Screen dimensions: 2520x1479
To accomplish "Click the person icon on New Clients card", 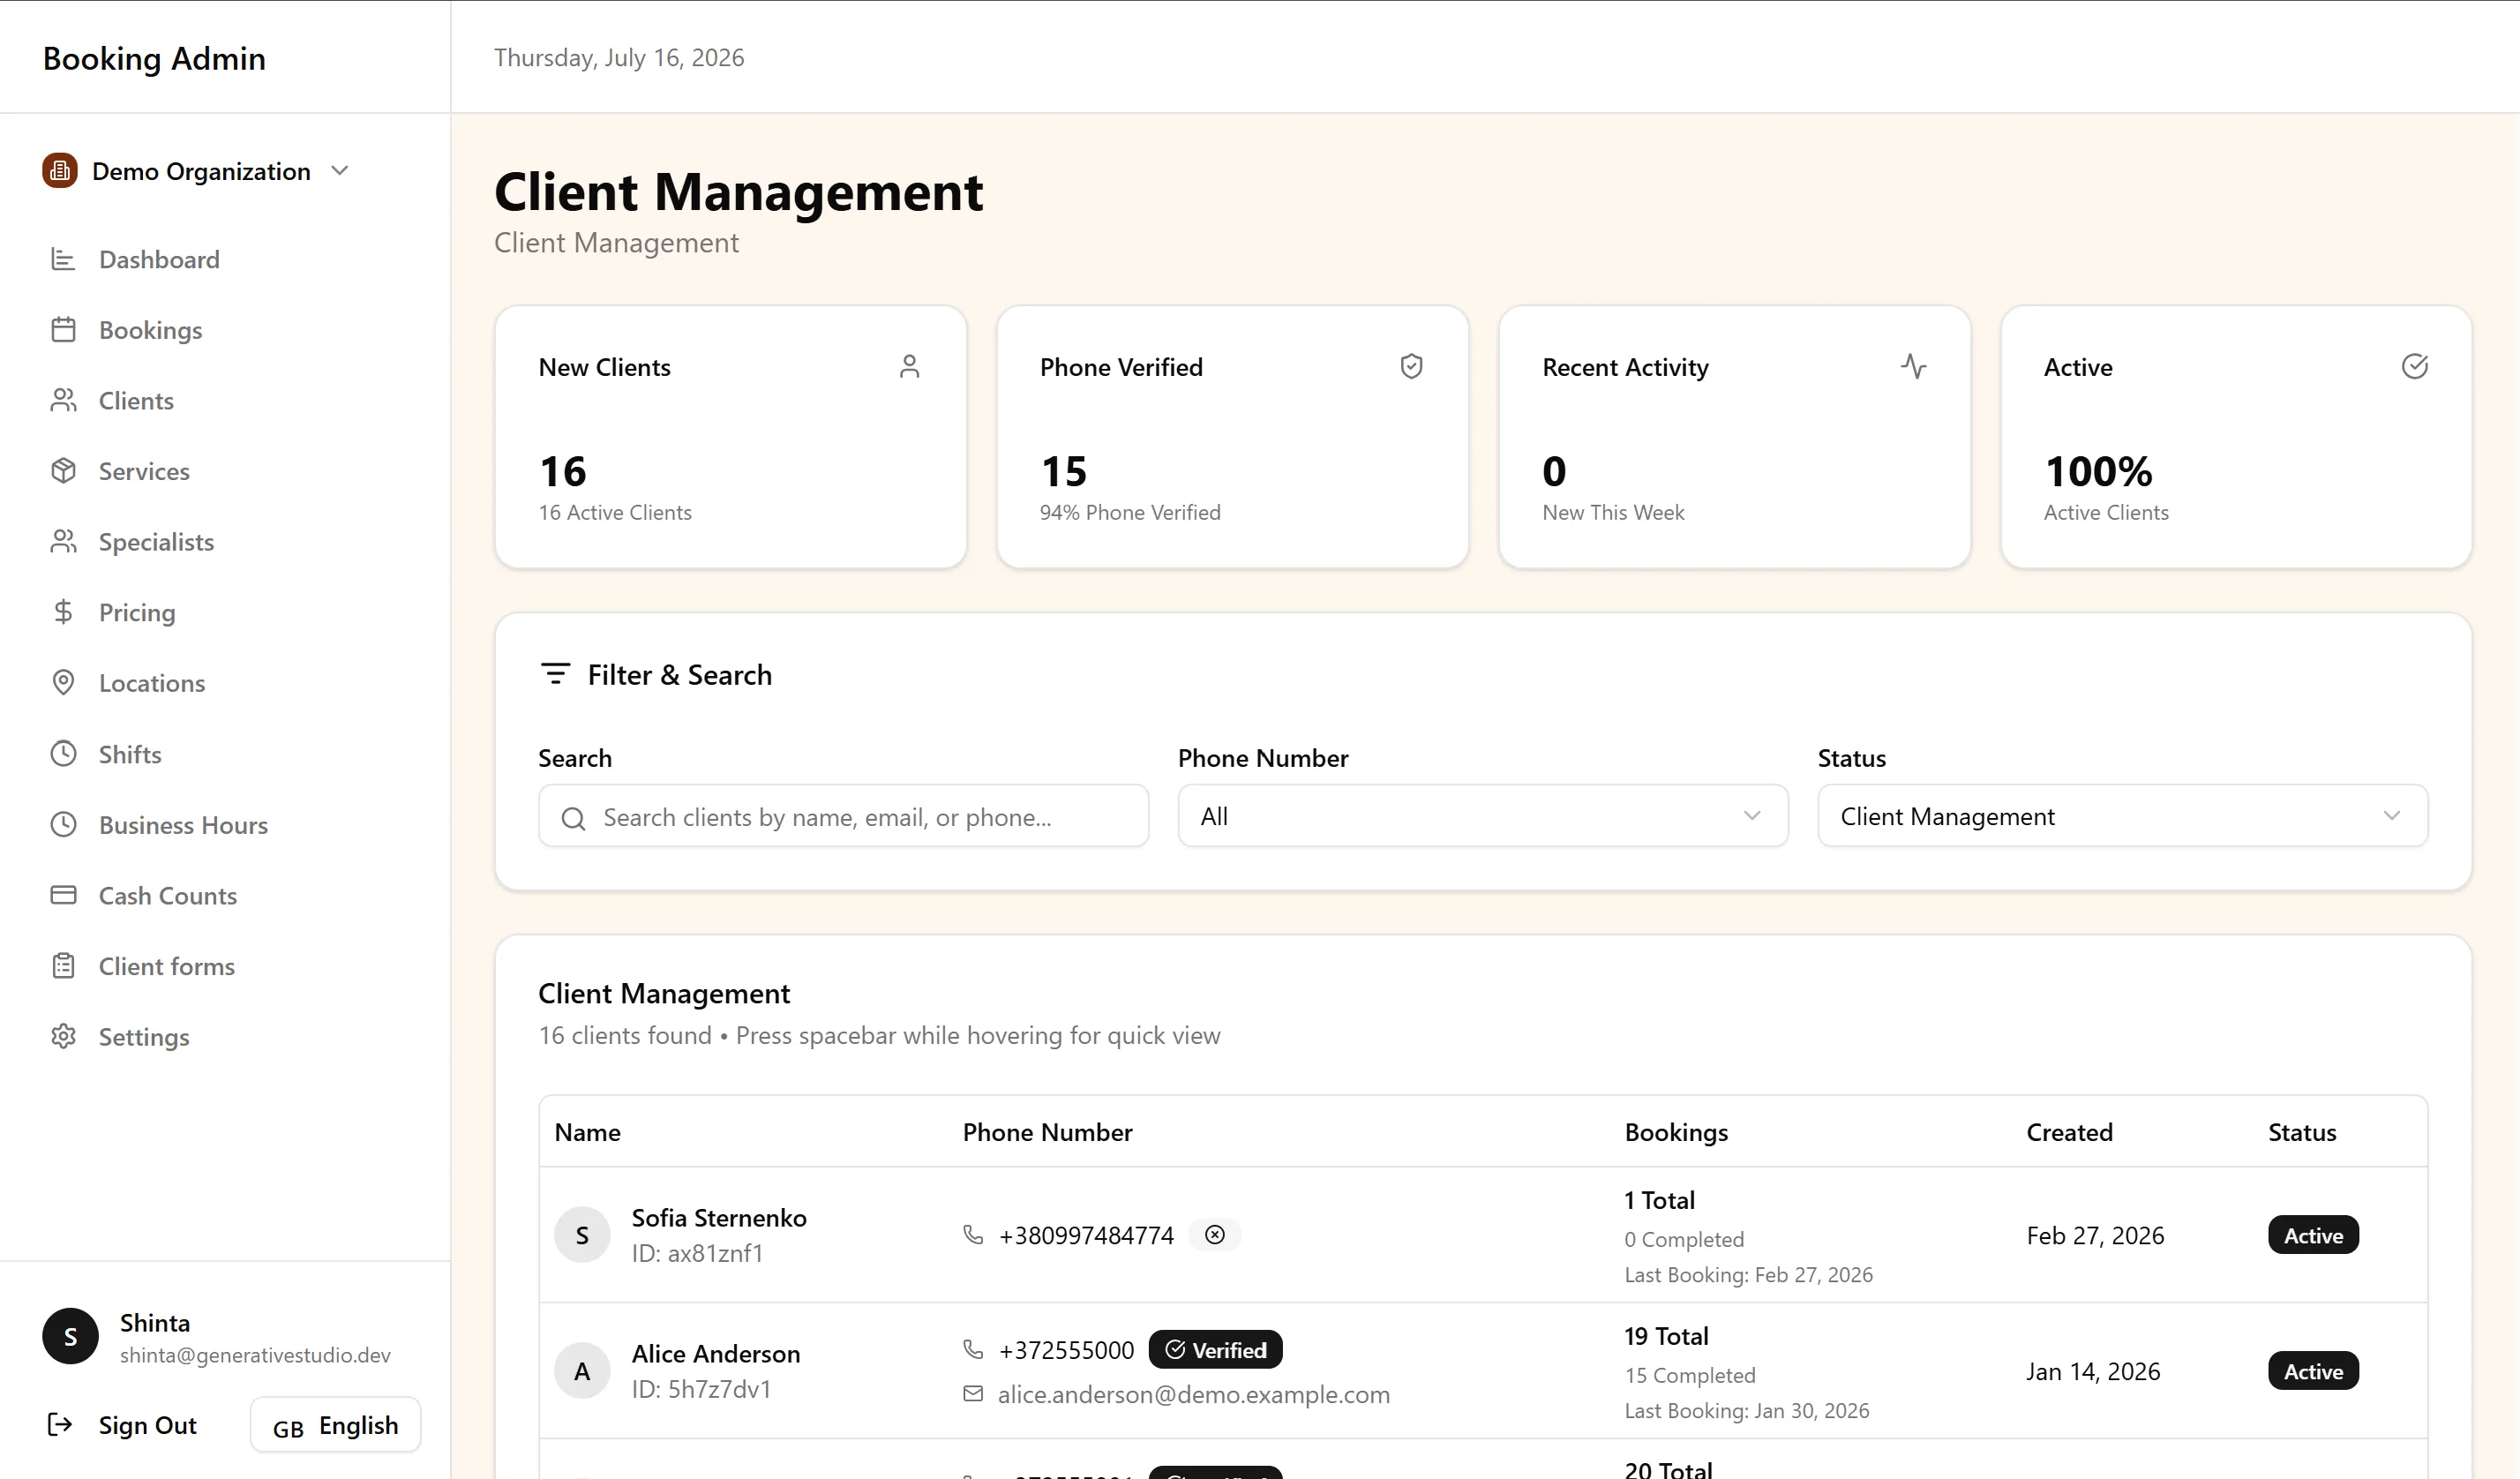I will pos(909,366).
